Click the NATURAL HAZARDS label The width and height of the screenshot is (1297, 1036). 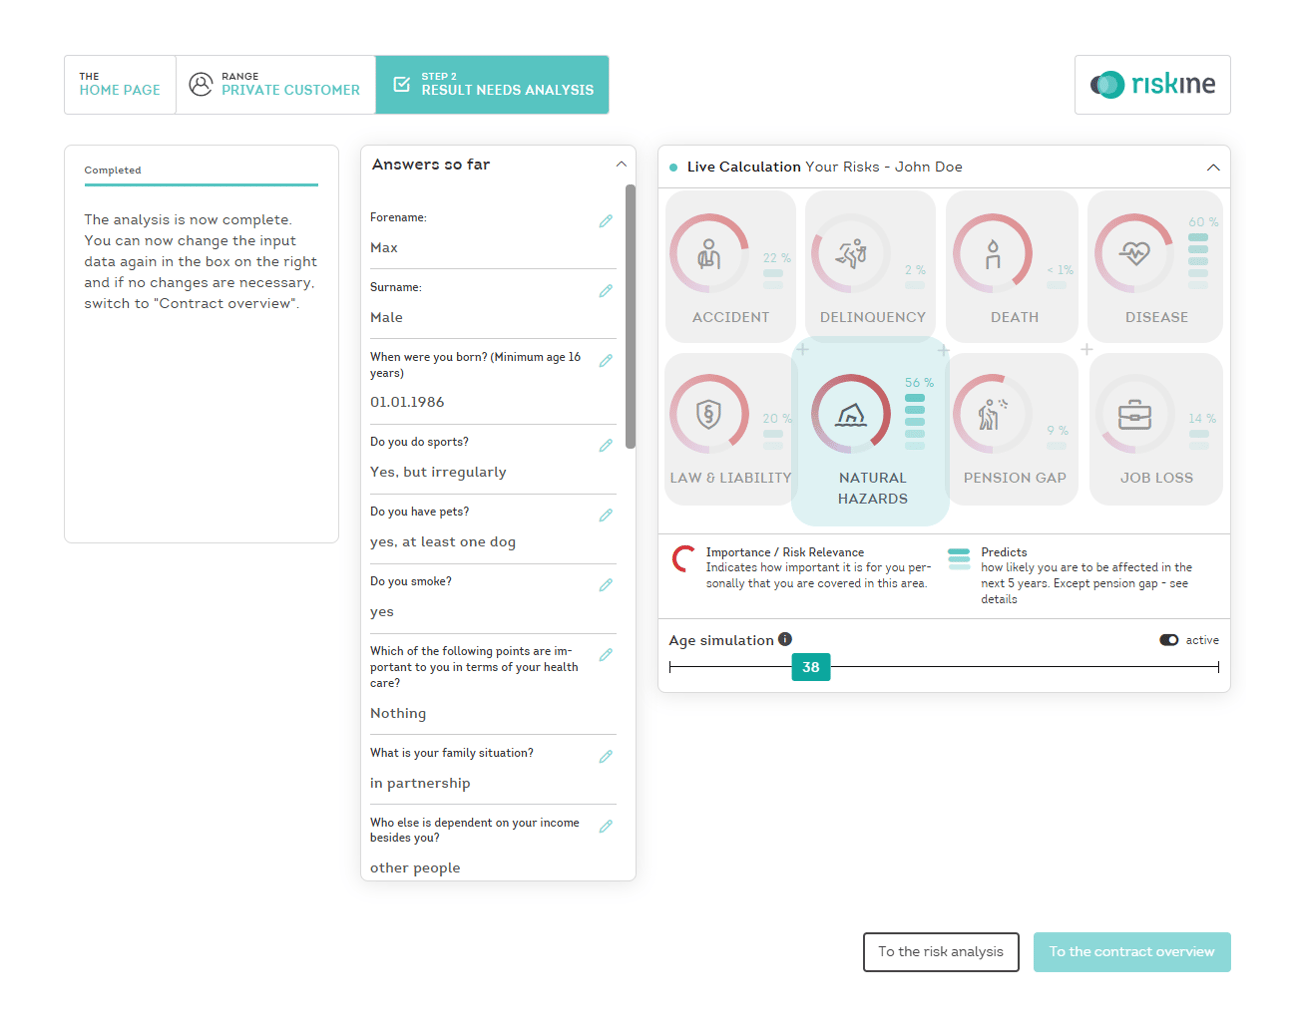tap(873, 488)
